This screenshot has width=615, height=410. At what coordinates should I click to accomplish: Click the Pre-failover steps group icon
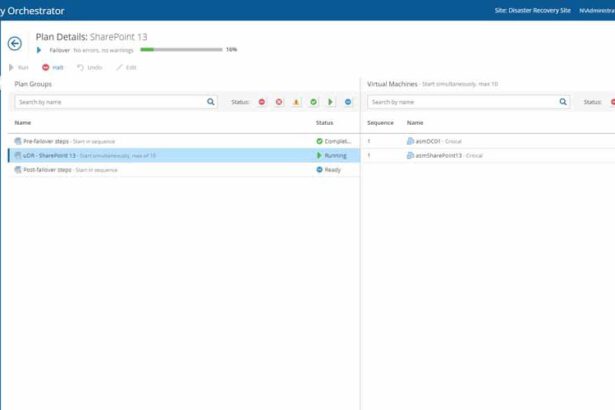[18, 141]
